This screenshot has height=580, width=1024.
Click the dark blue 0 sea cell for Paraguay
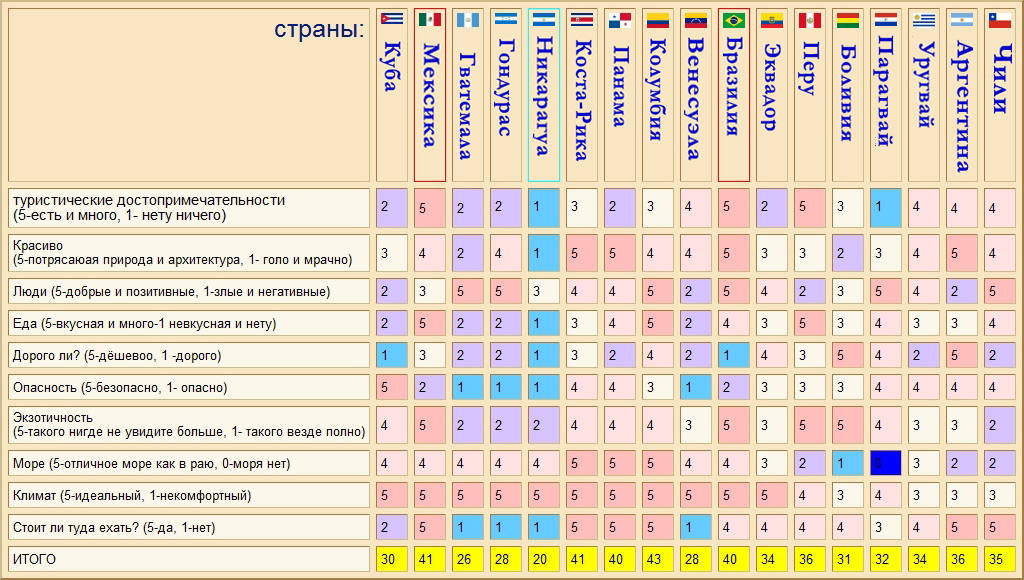(x=886, y=463)
